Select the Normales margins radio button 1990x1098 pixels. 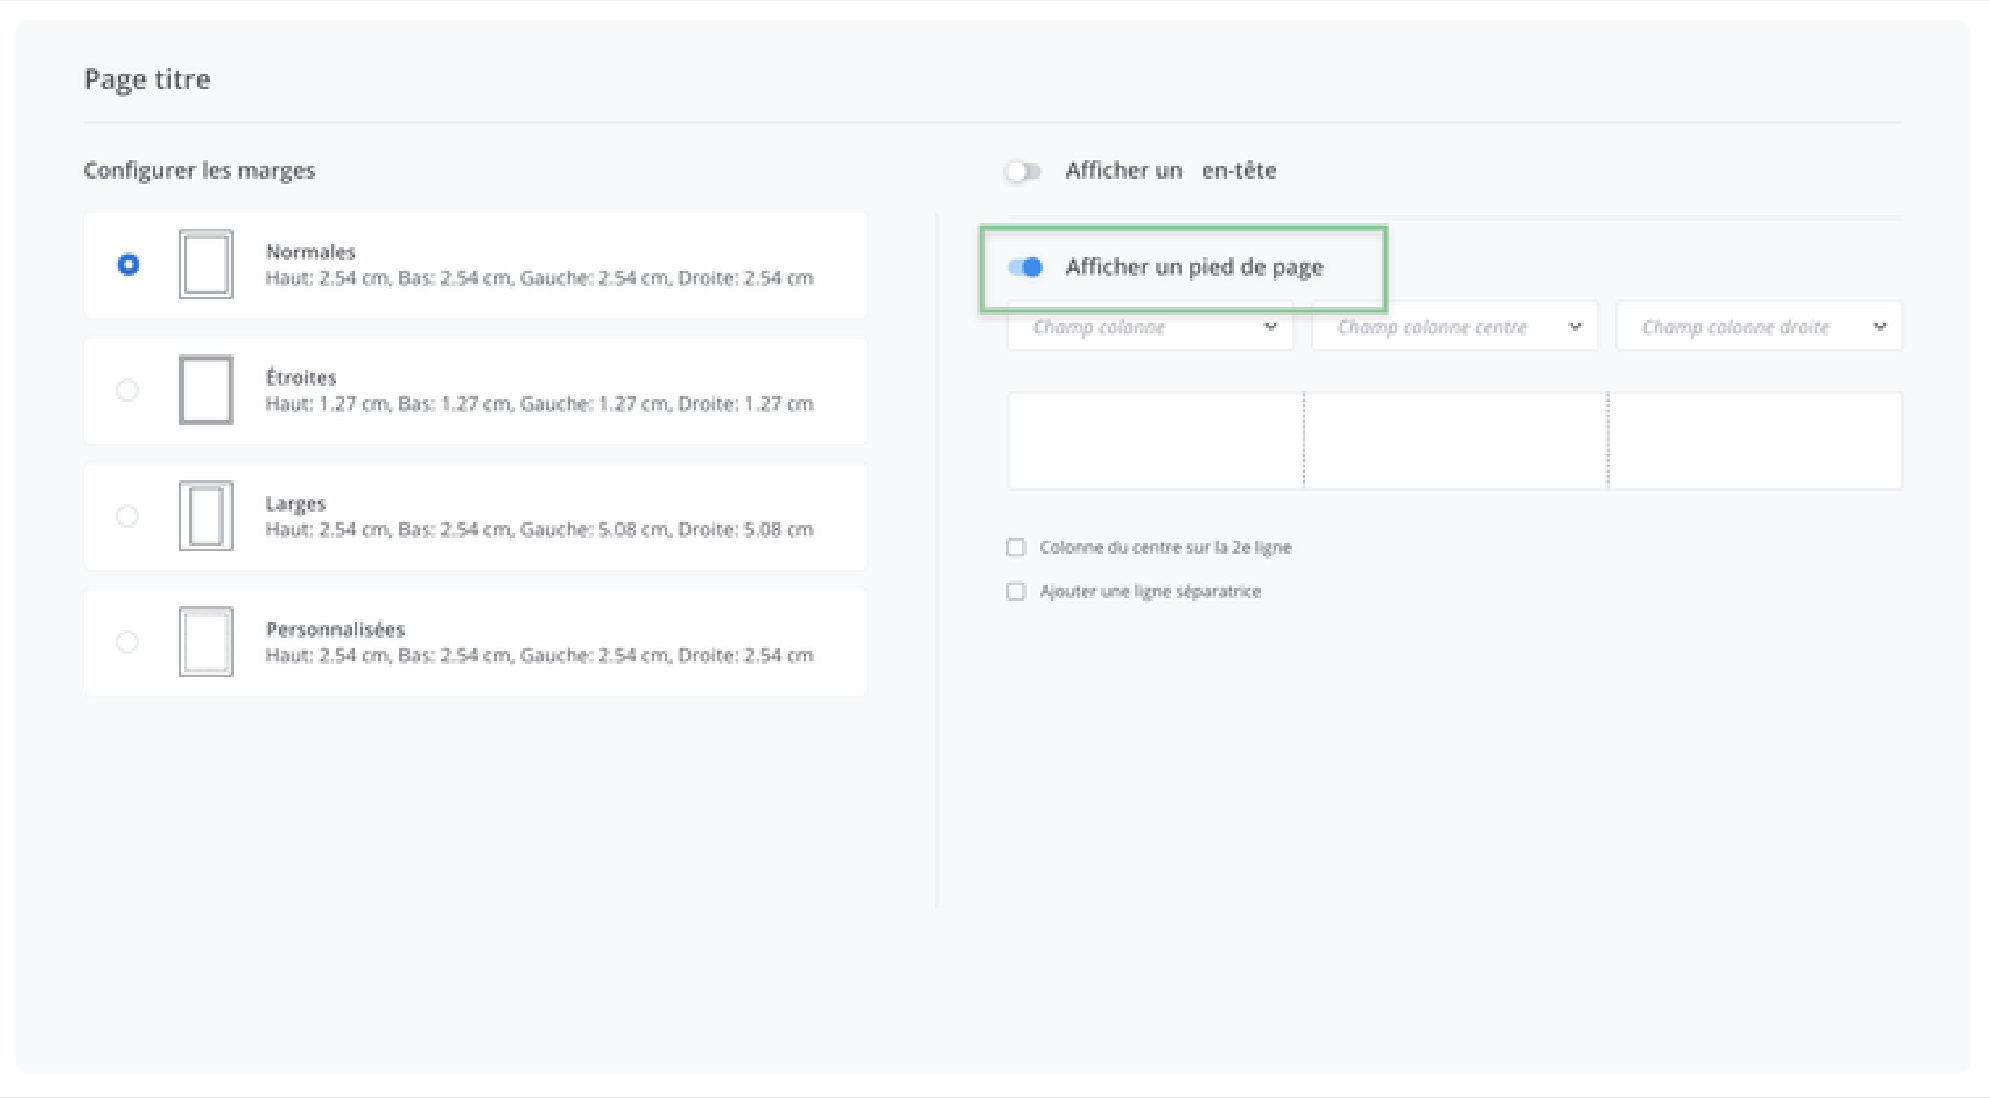point(128,265)
